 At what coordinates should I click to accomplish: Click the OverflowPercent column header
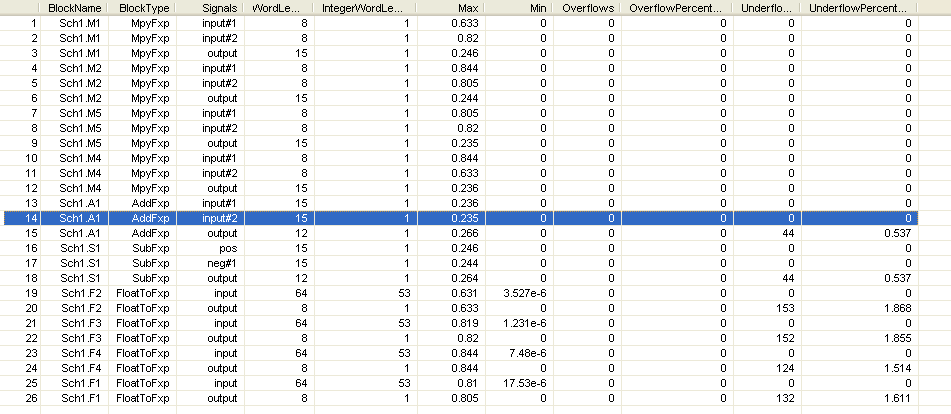[x=677, y=8]
